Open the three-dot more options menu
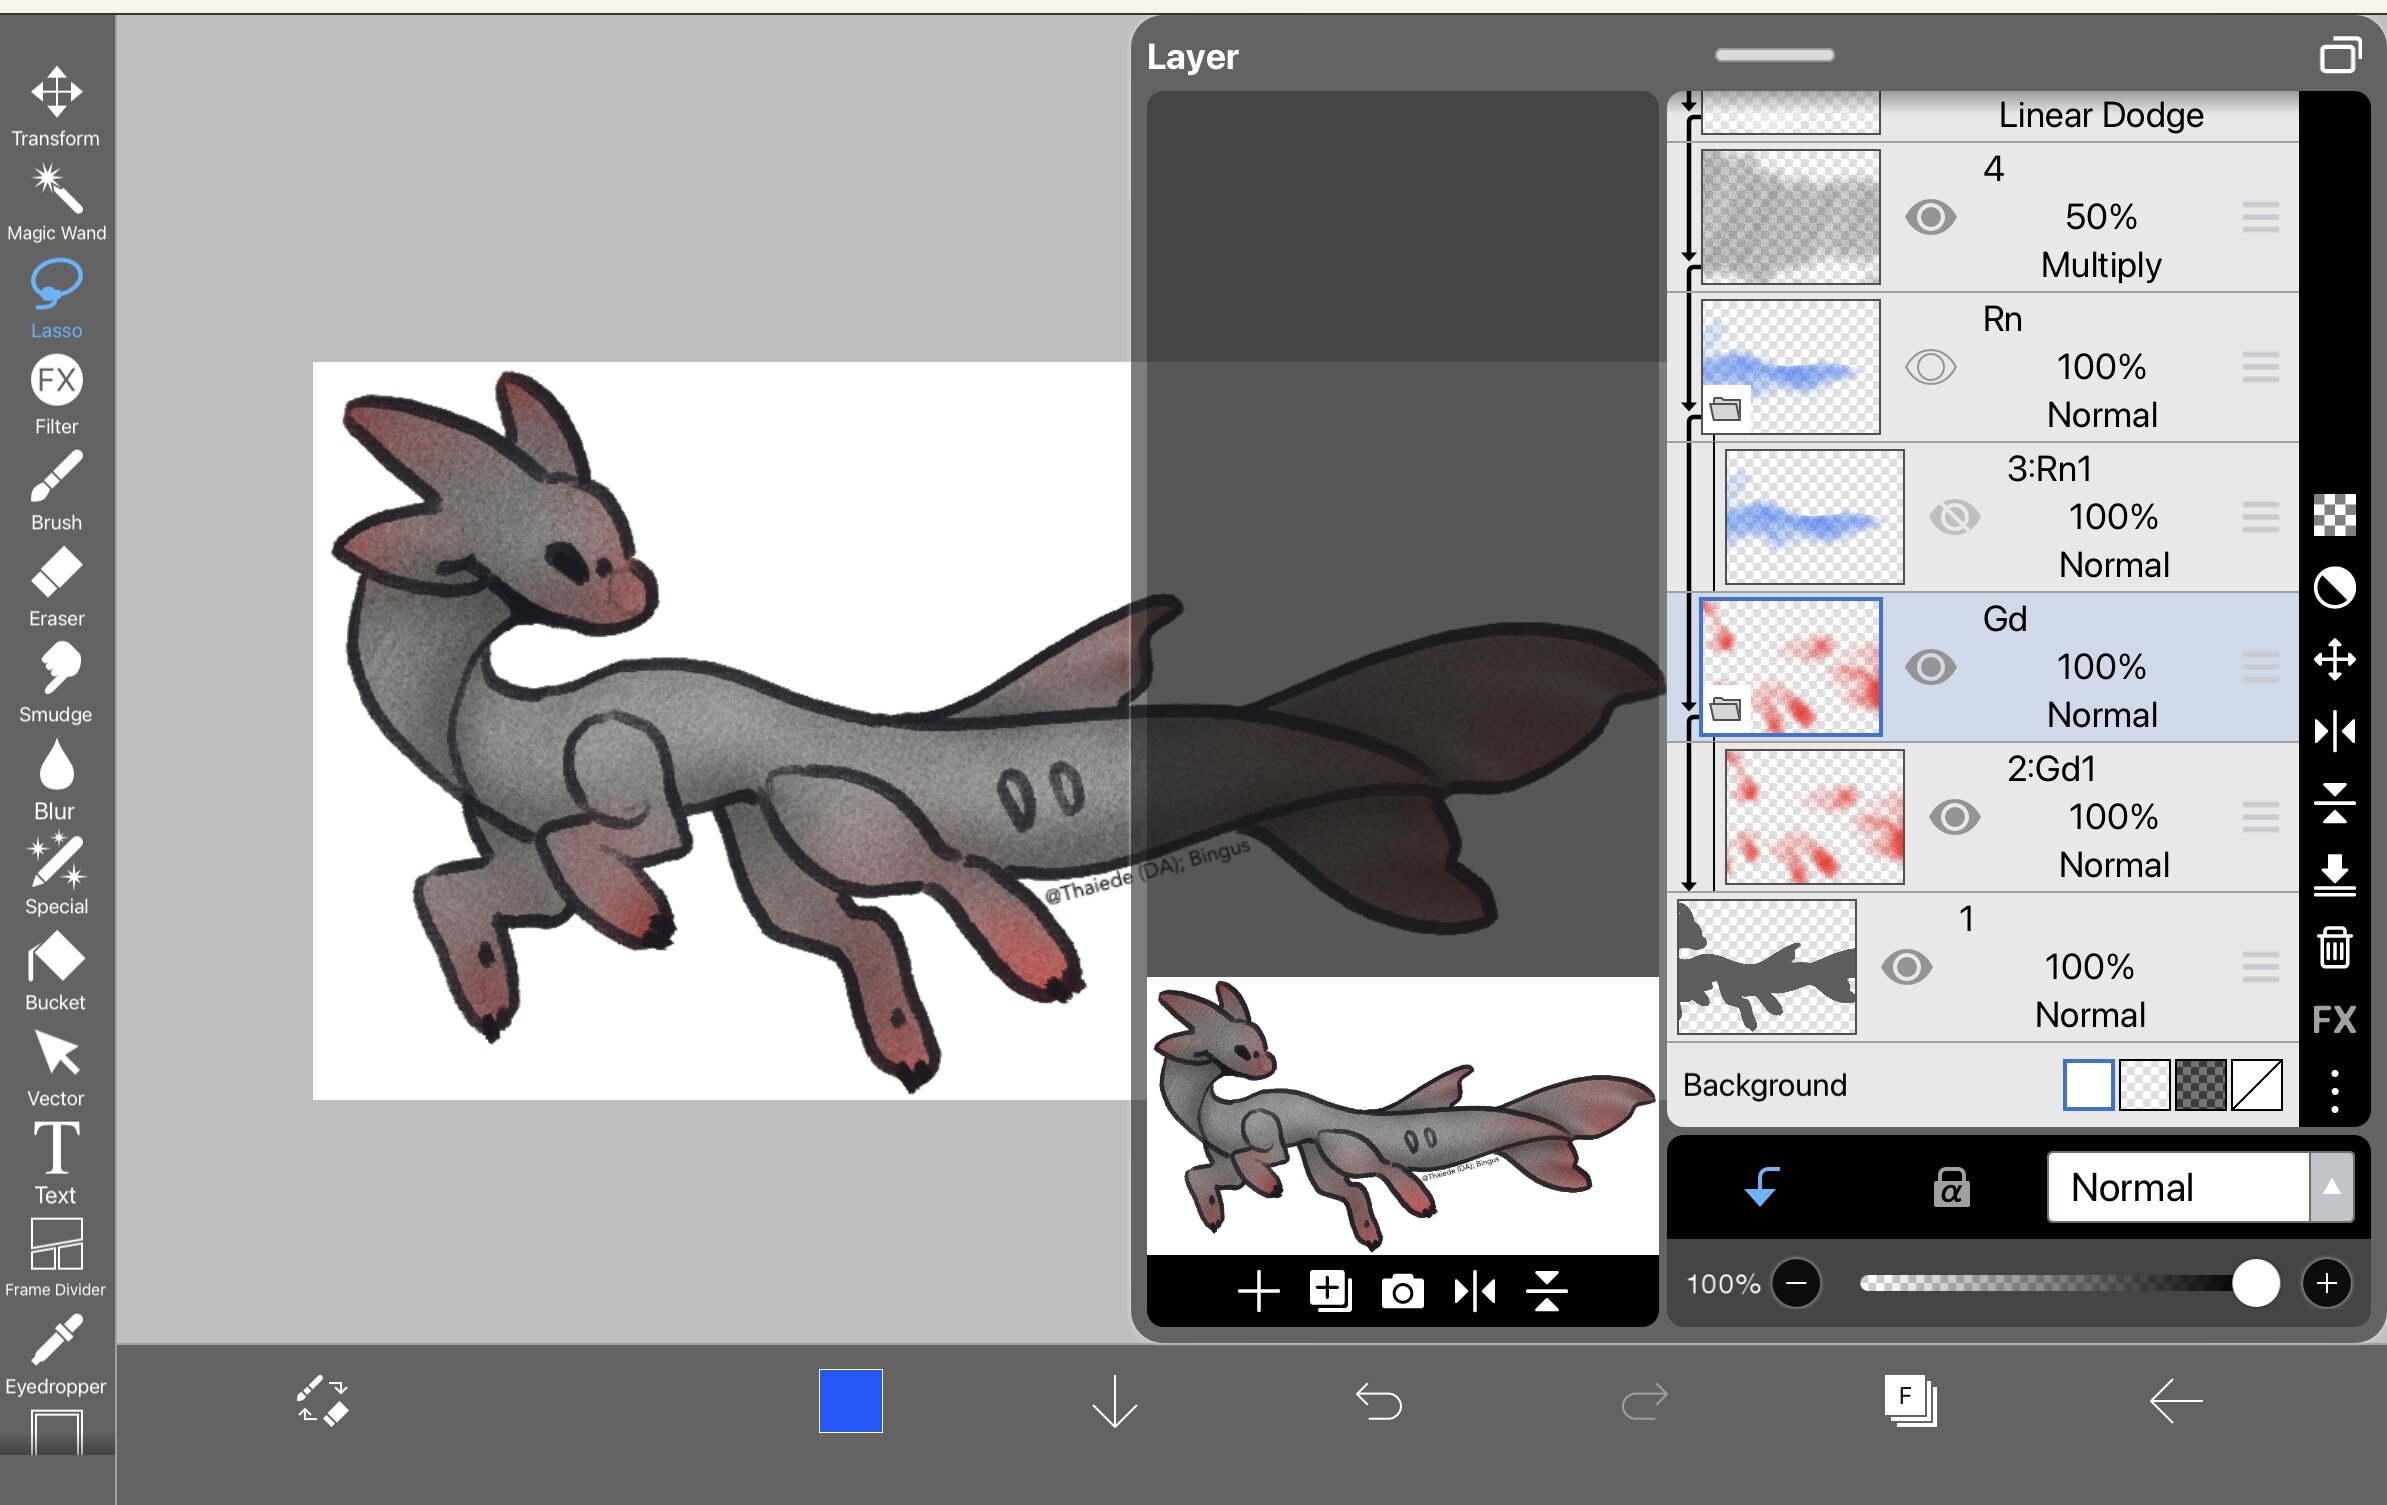This screenshot has width=2387, height=1505. (x=2335, y=1091)
